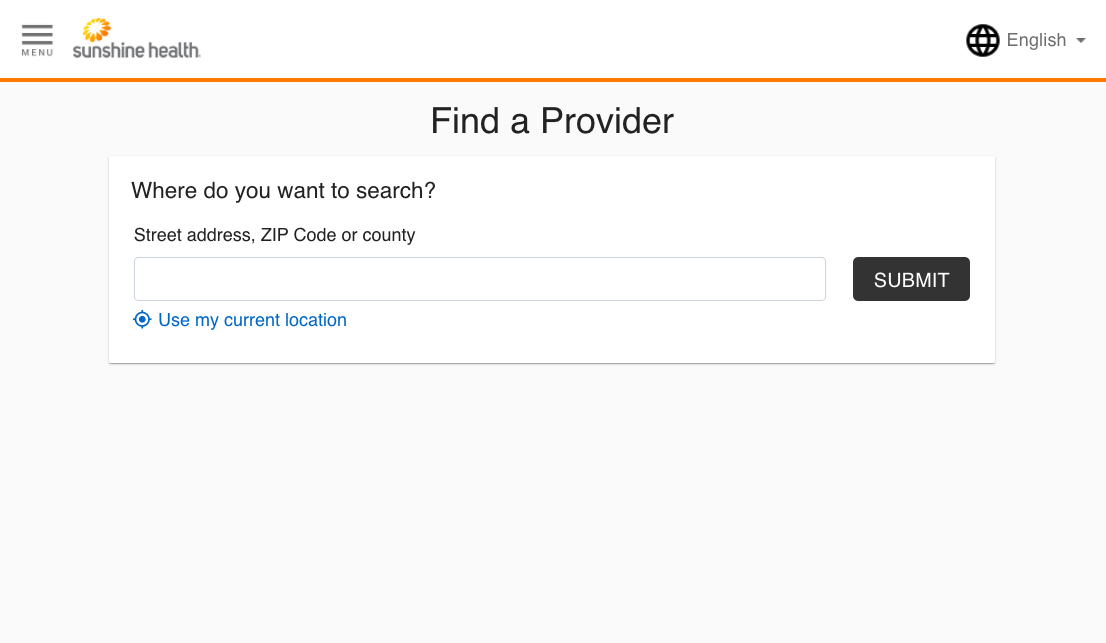
Task: Click 'Where do you want to search?' text
Action: [284, 190]
